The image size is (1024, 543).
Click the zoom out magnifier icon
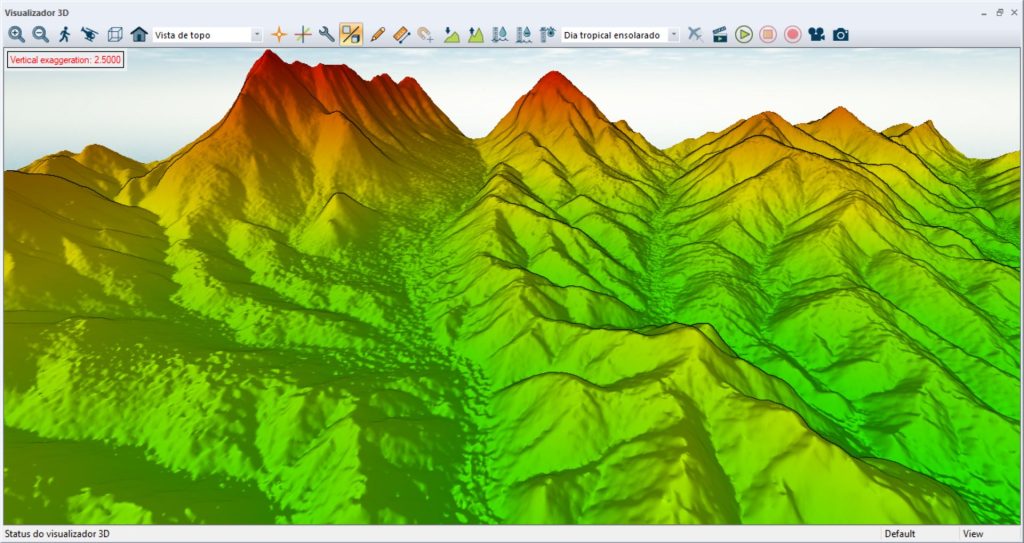pos(41,34)
